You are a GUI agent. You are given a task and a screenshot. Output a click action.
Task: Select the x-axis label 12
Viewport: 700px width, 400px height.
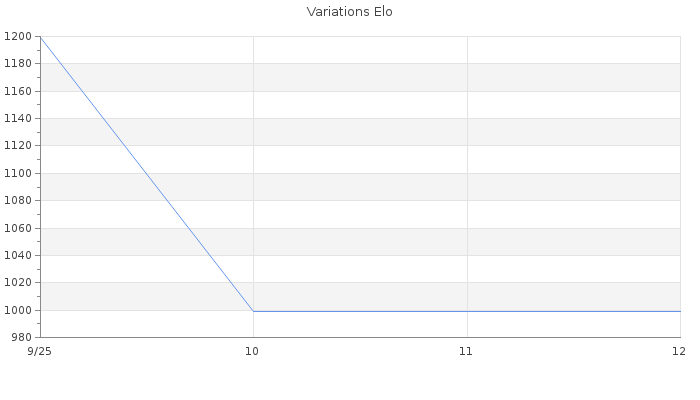(x=678, y=351)
